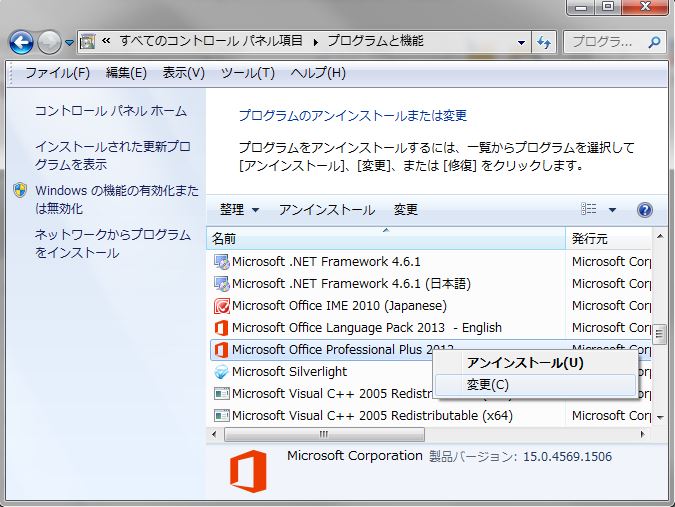Click the help question mark icon
Screen dimensions: 675x507
(x=644, y=210)
